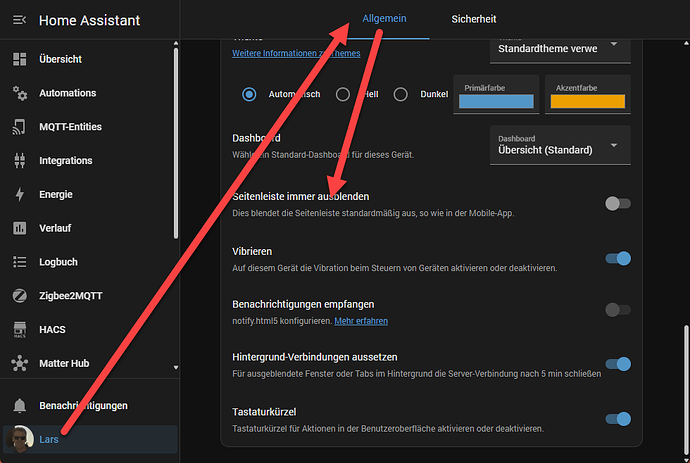
Task: Select the Dunkel theme radio button
Action: [x=401, y=95]
